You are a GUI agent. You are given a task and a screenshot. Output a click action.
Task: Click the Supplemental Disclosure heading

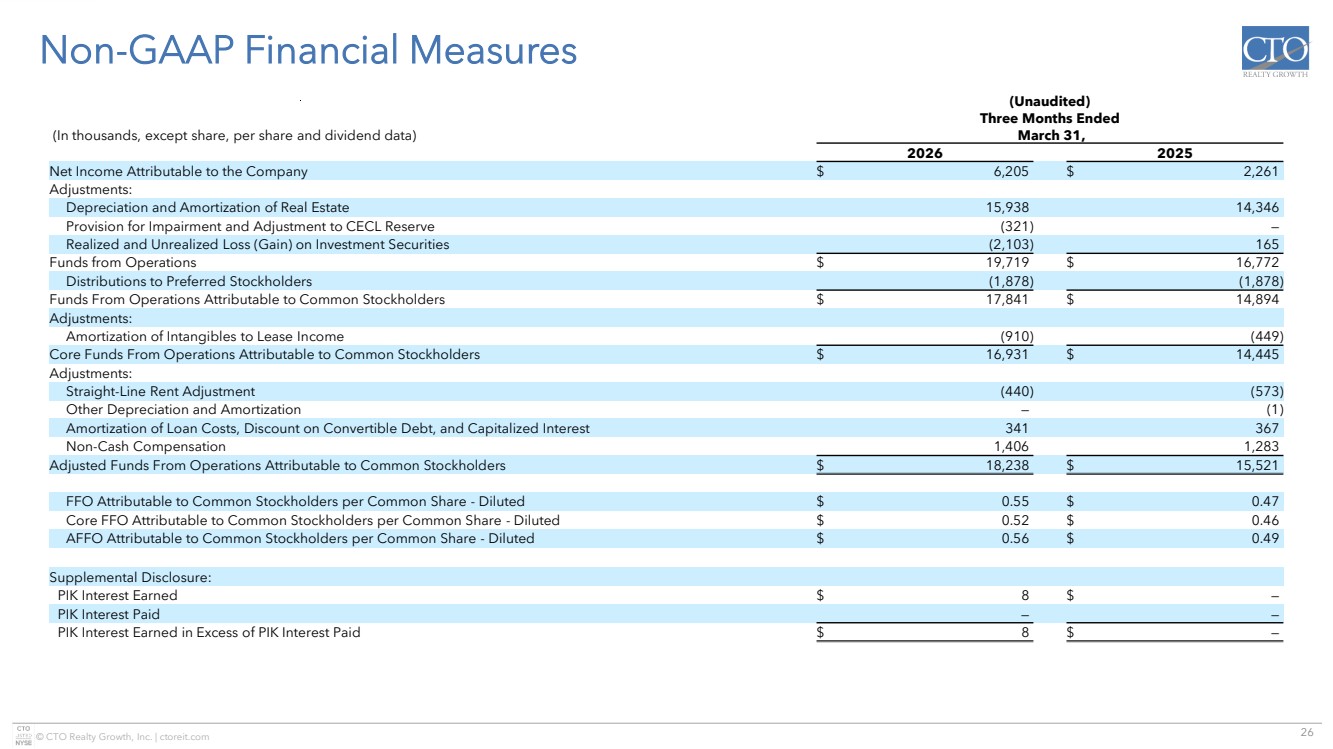coord(130,577)
